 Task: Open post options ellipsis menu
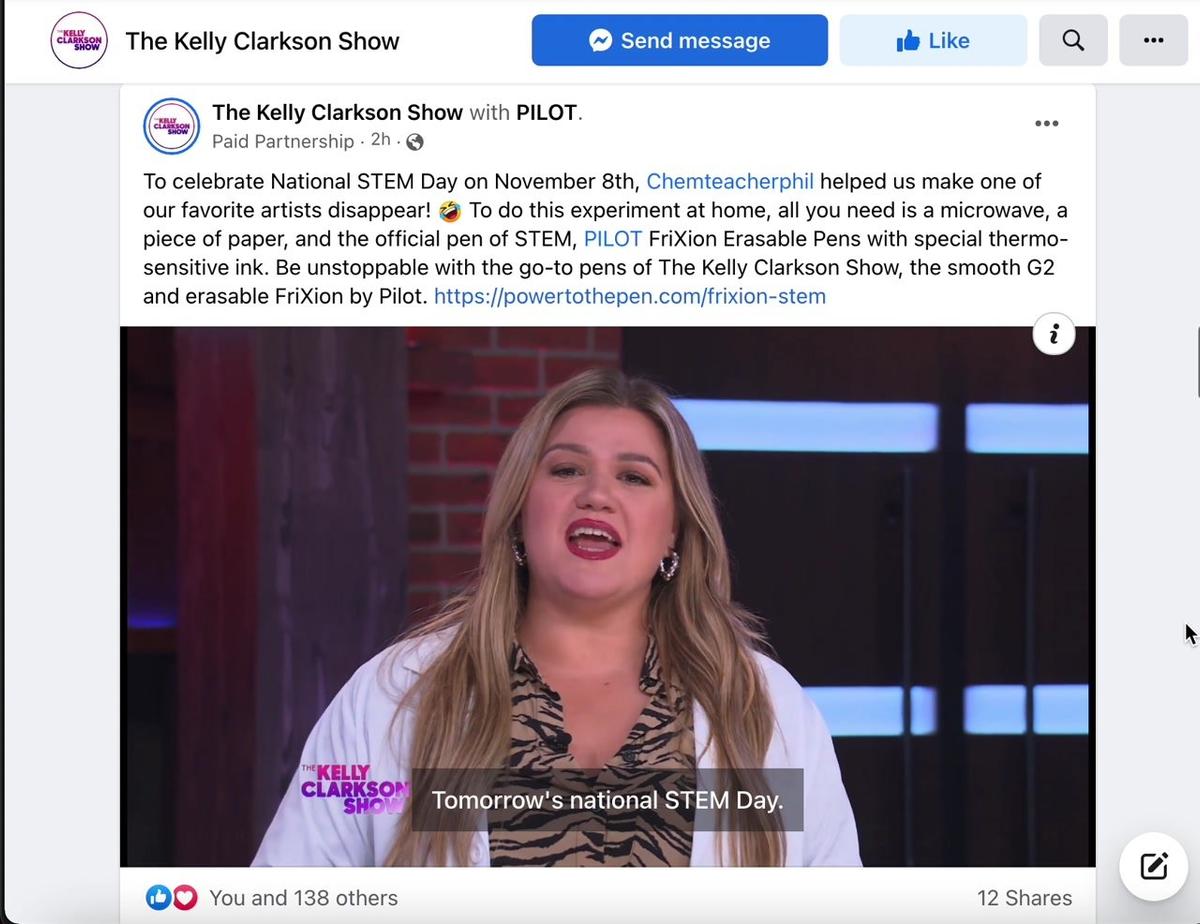tap(1046, 124)
